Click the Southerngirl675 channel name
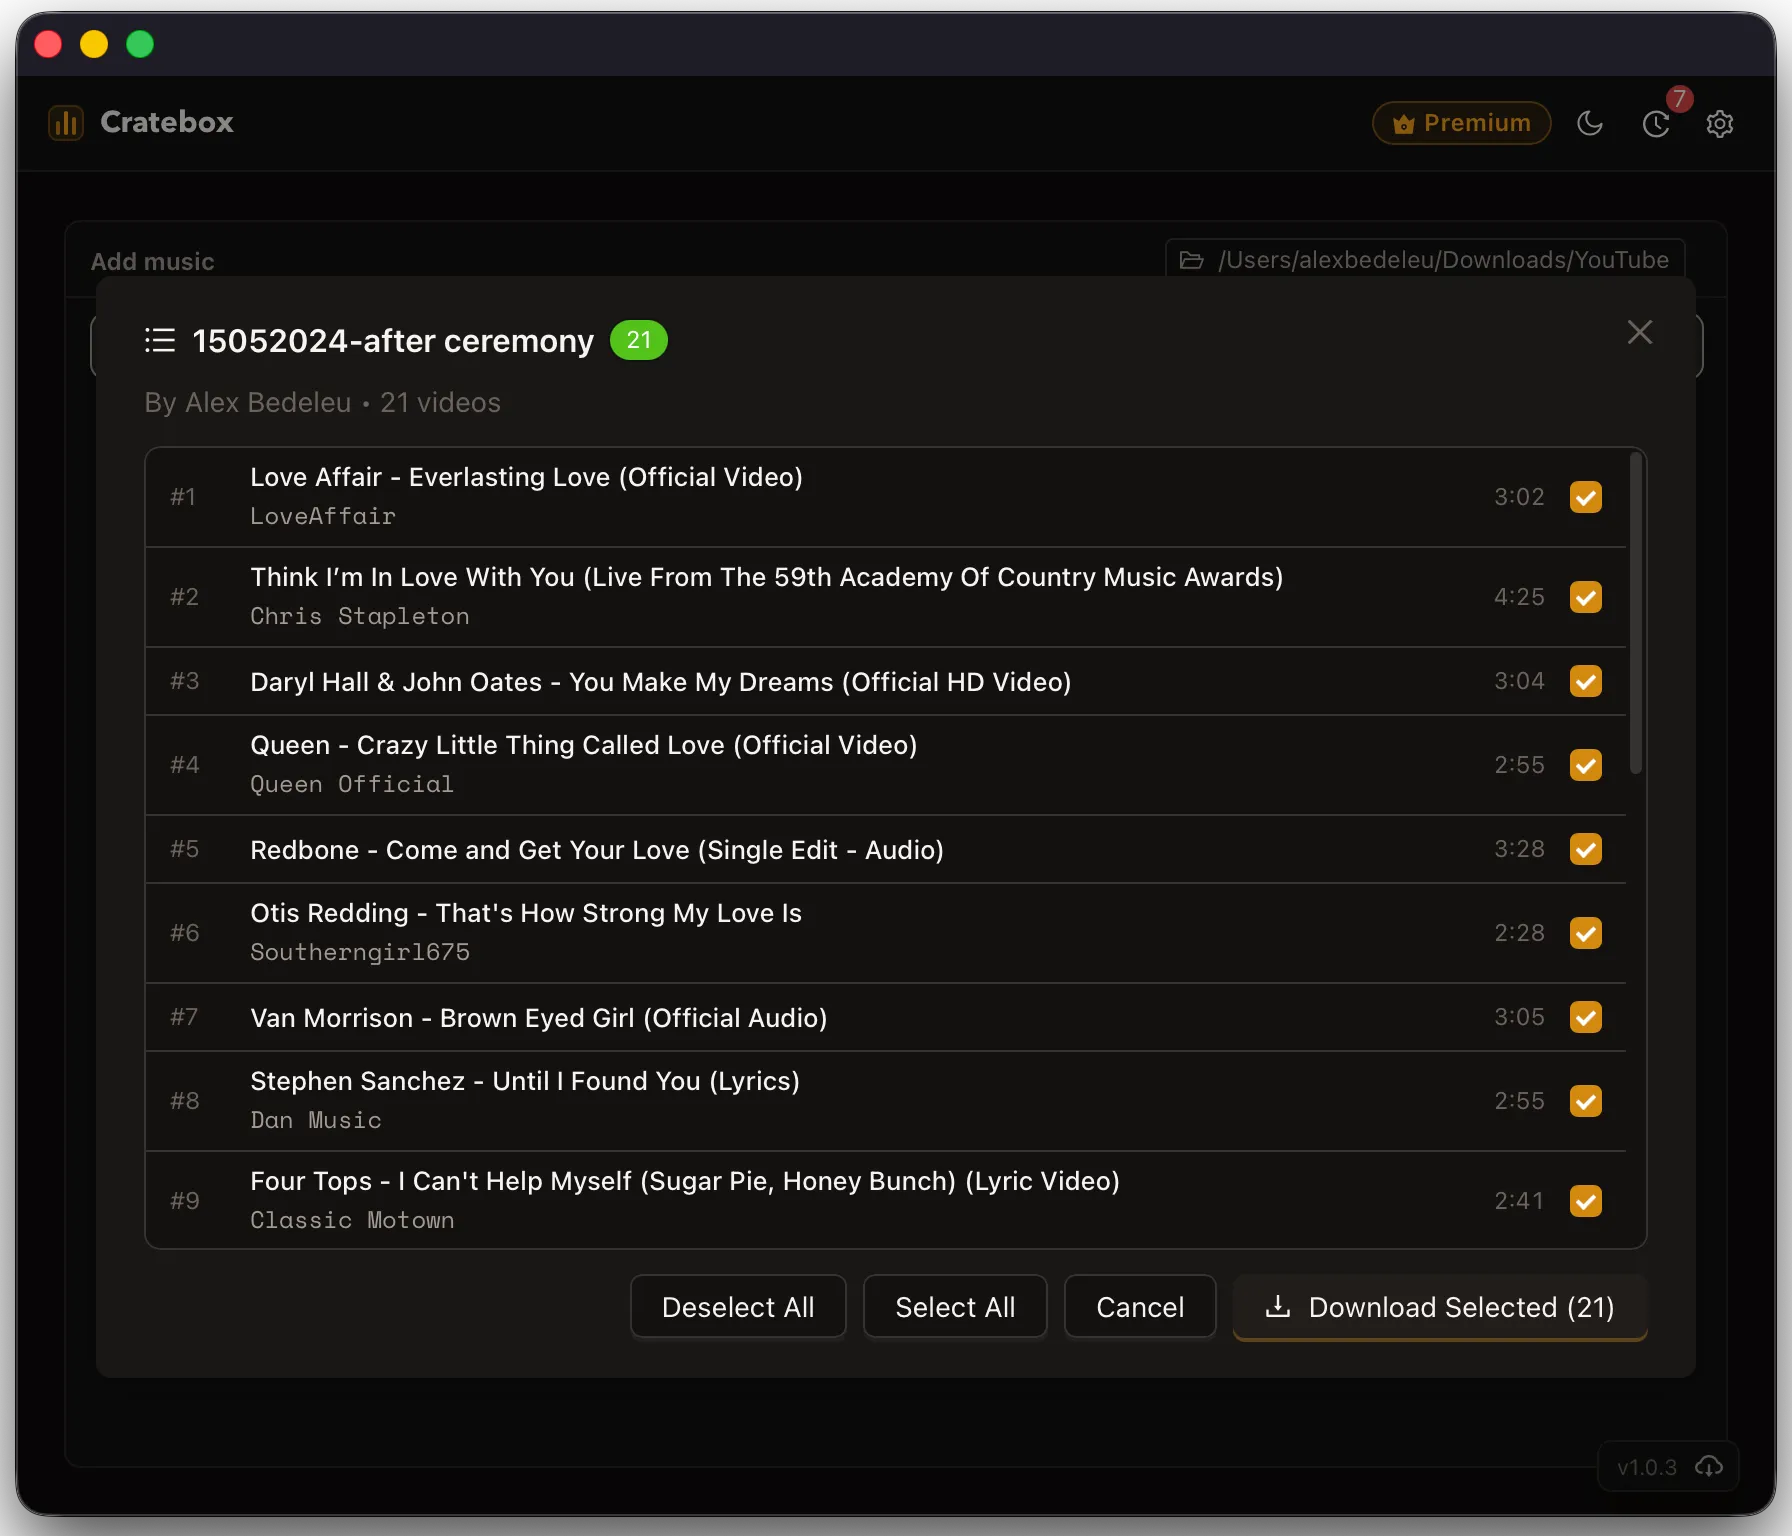 click(x=360, y=952)
